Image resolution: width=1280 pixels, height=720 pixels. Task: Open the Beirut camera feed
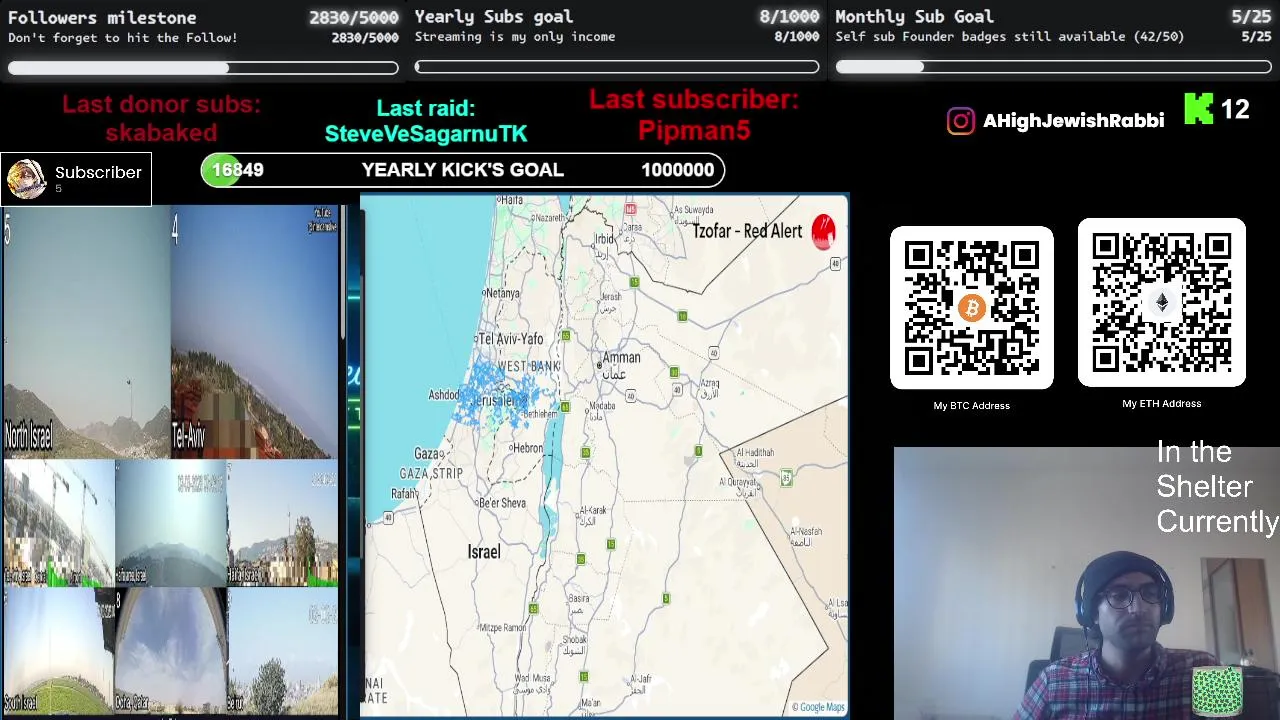pyautogui.click(x=283, y=651)
